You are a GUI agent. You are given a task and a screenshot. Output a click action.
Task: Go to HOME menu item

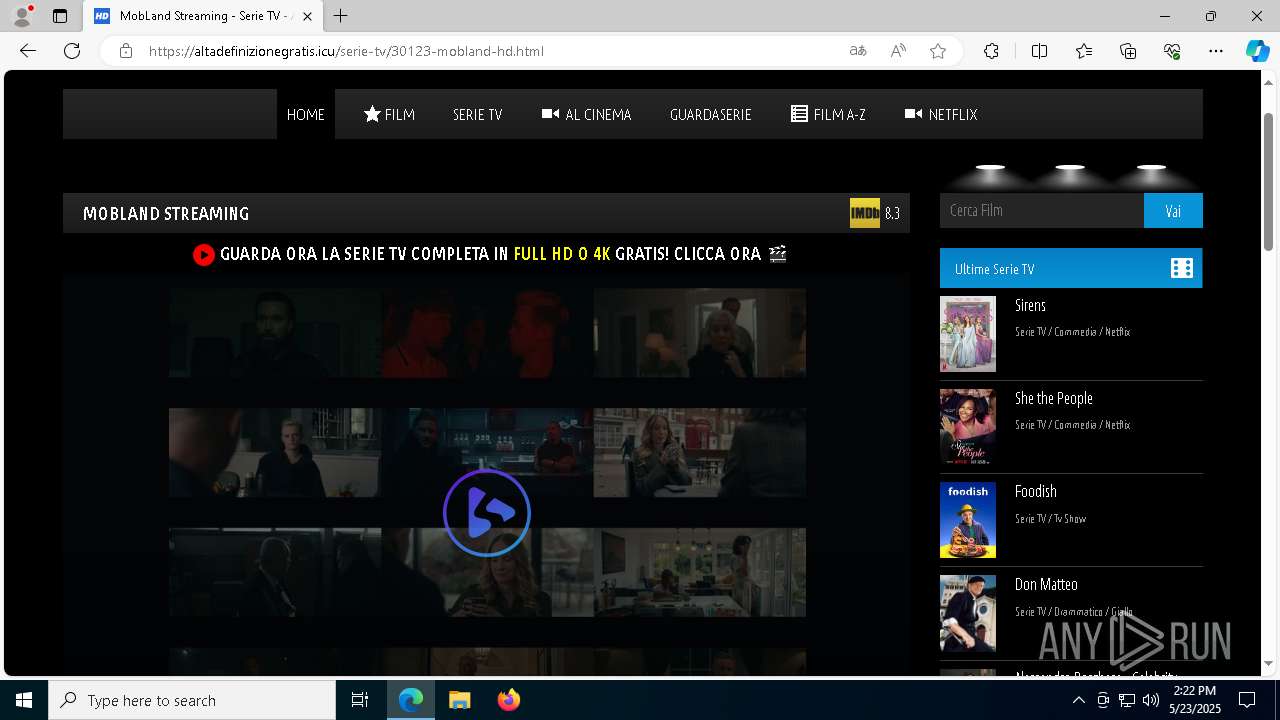tap(306, 114)
